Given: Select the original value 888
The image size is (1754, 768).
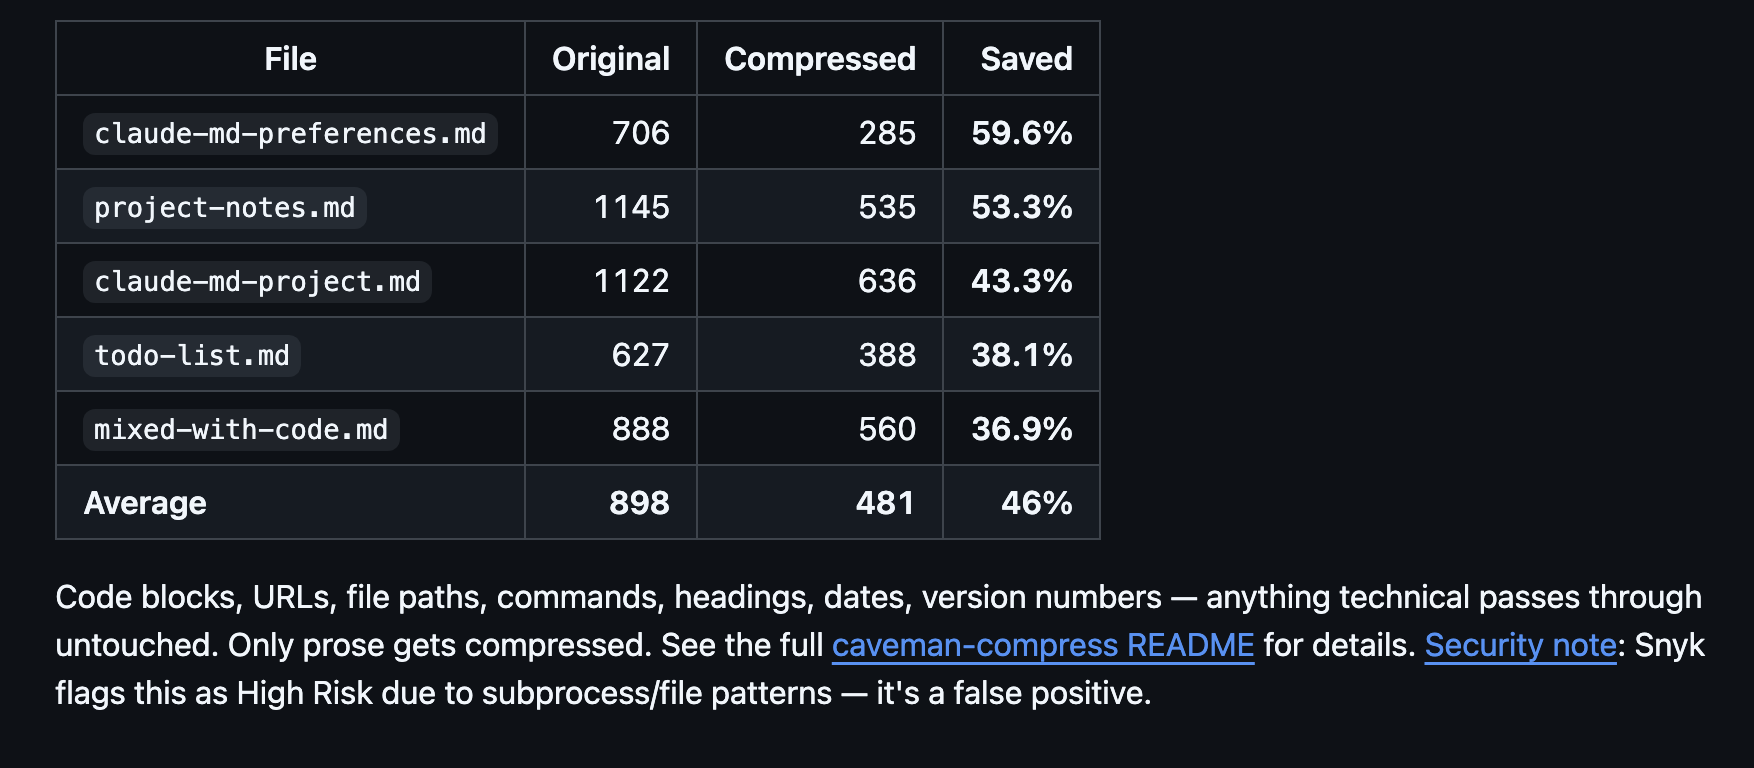Looking at the screenshot, I should tap(640, 429).
